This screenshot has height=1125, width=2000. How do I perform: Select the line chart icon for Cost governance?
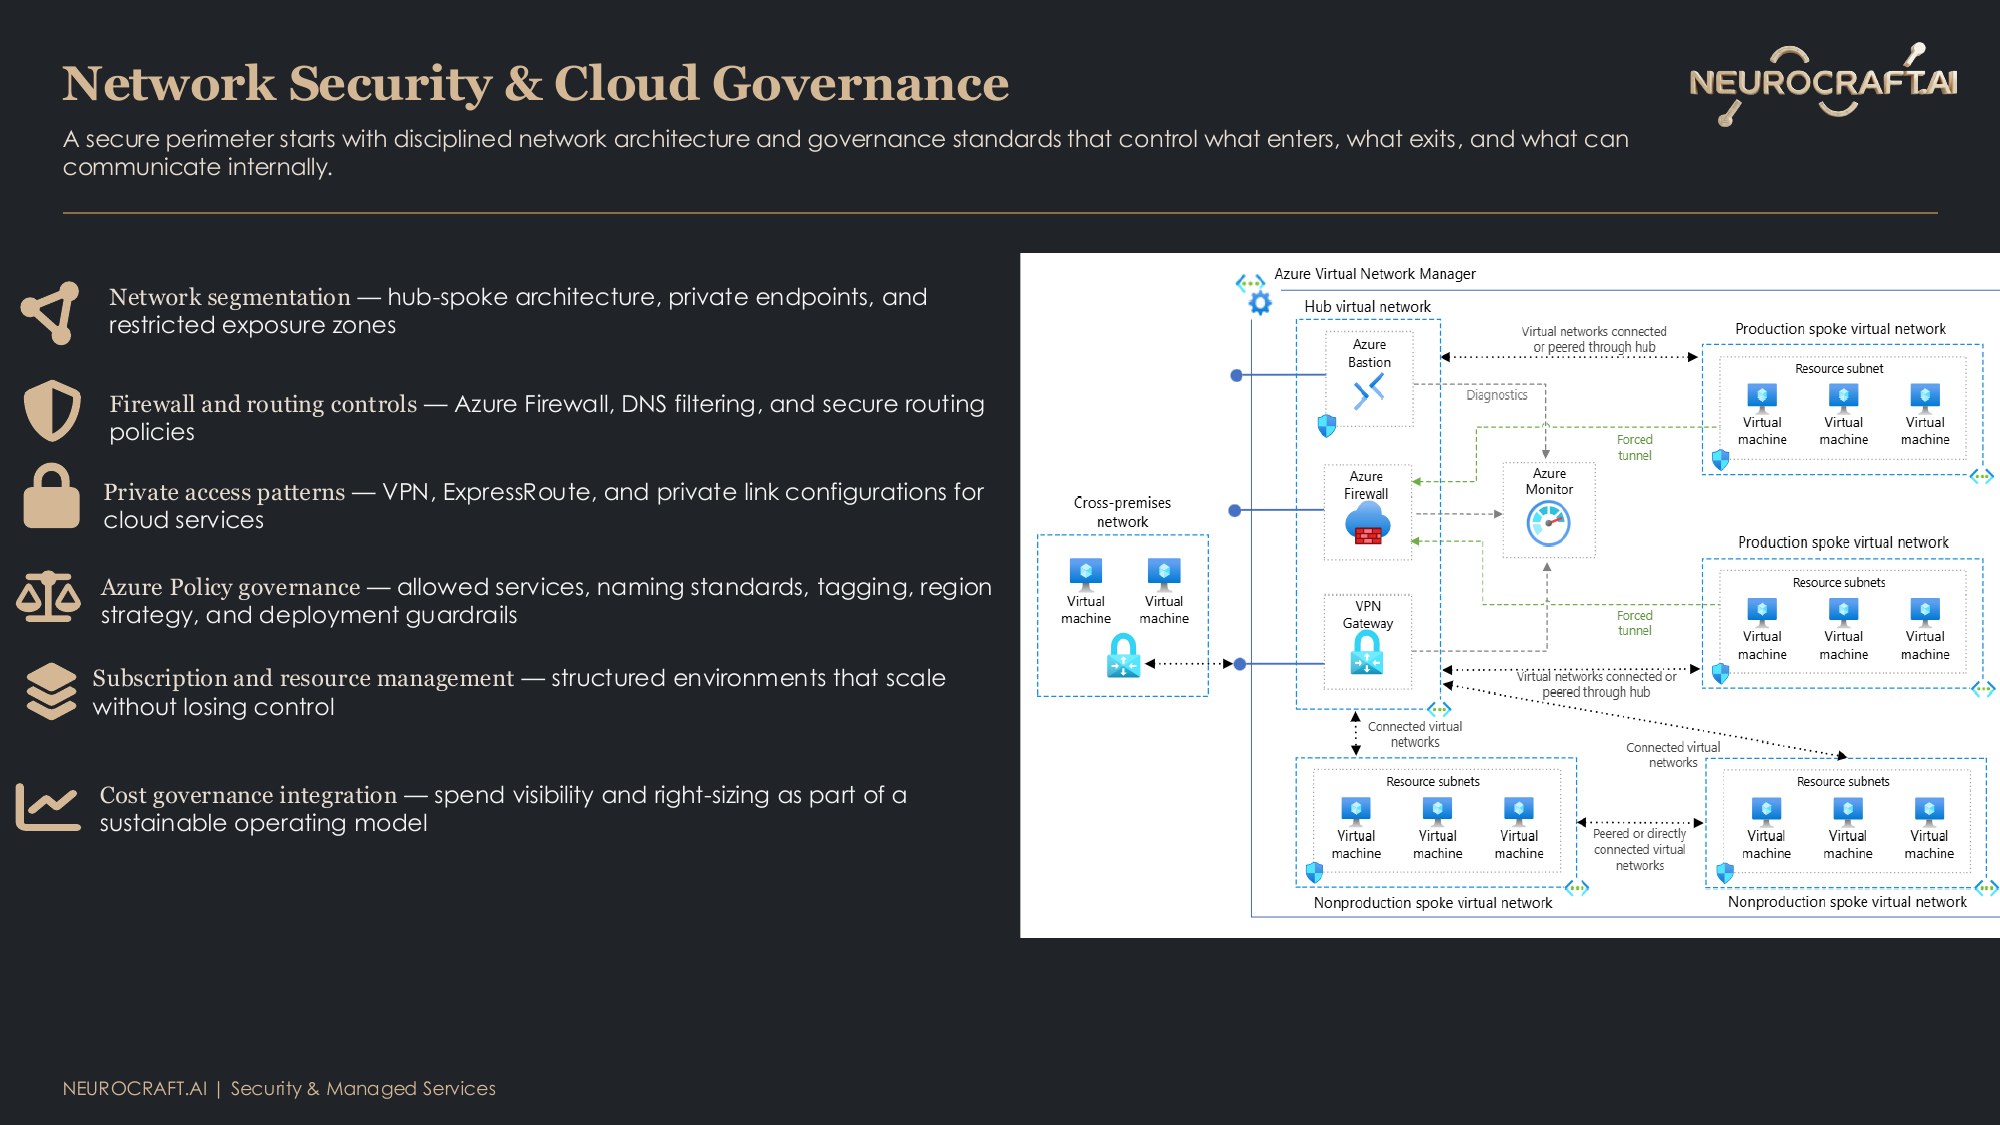tap(48, 807)
